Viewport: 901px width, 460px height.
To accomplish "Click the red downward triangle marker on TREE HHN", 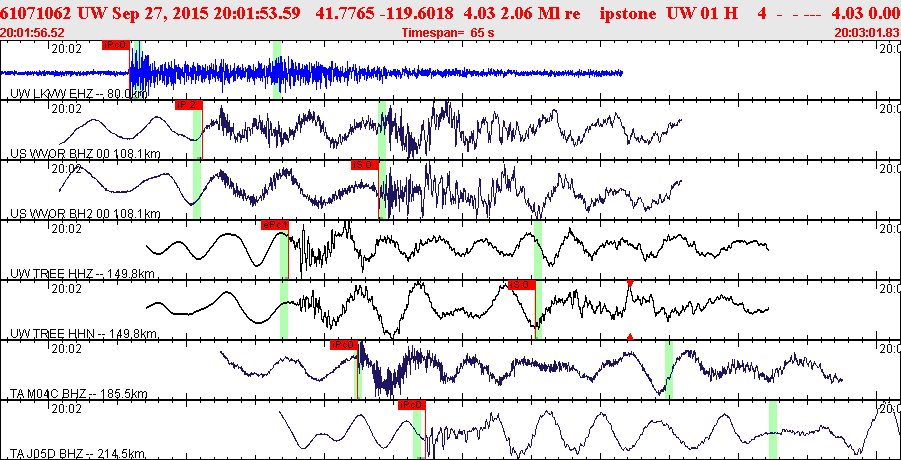I will [630, 283].
